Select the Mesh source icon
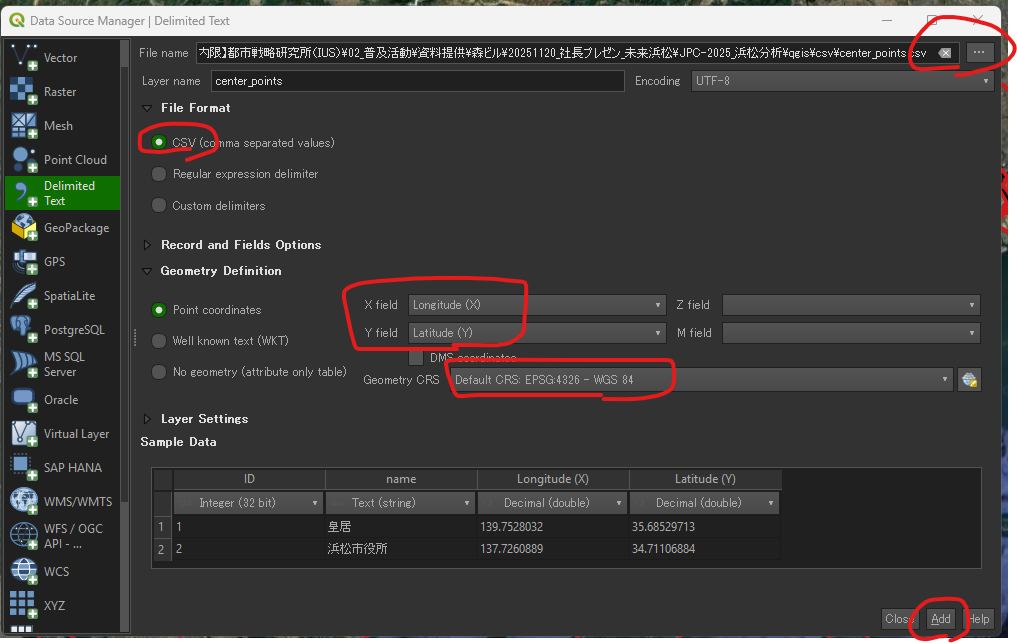Viewport: 1017px width, 643px height. pos(25,126)
